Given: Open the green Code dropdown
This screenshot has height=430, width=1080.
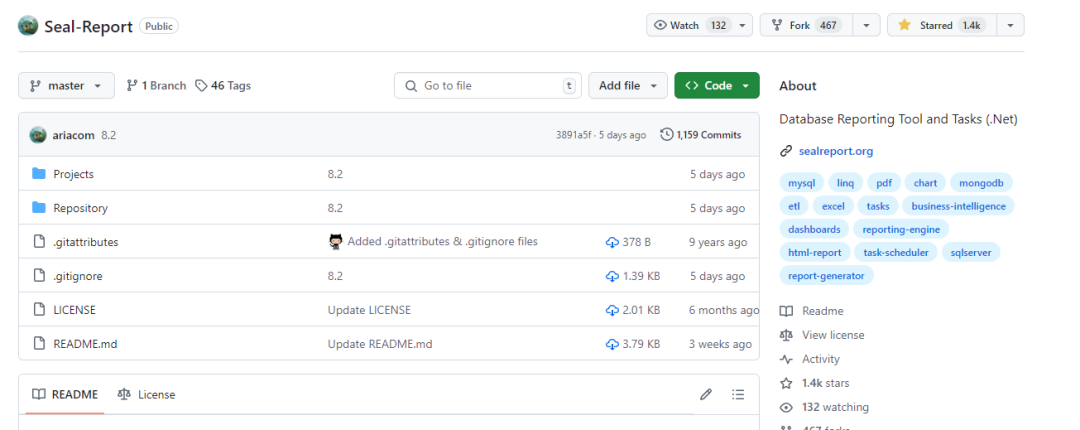Looking at the screenshot, I should [x=716, y=86].
